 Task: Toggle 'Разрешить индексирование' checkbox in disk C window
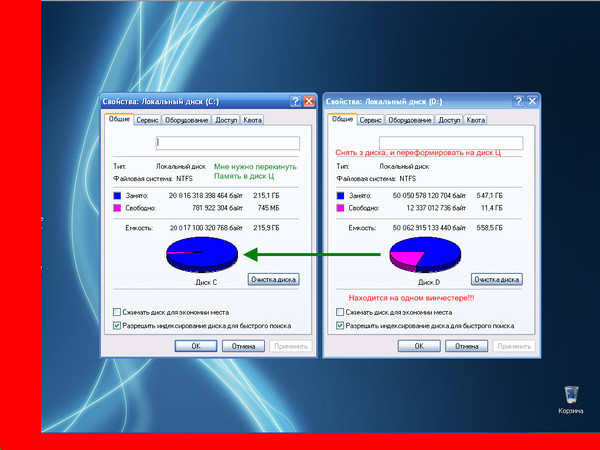coord(117,326)
